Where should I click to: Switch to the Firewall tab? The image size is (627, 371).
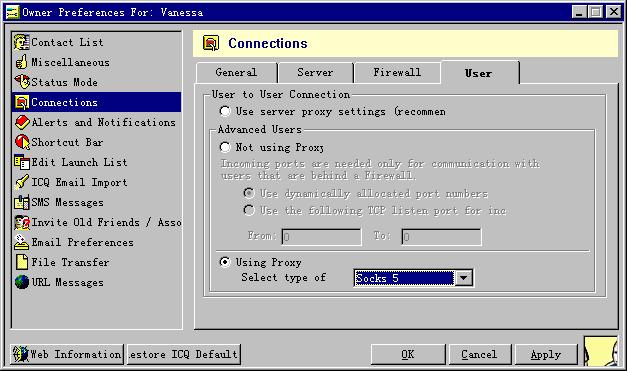[x=397, y=73]
